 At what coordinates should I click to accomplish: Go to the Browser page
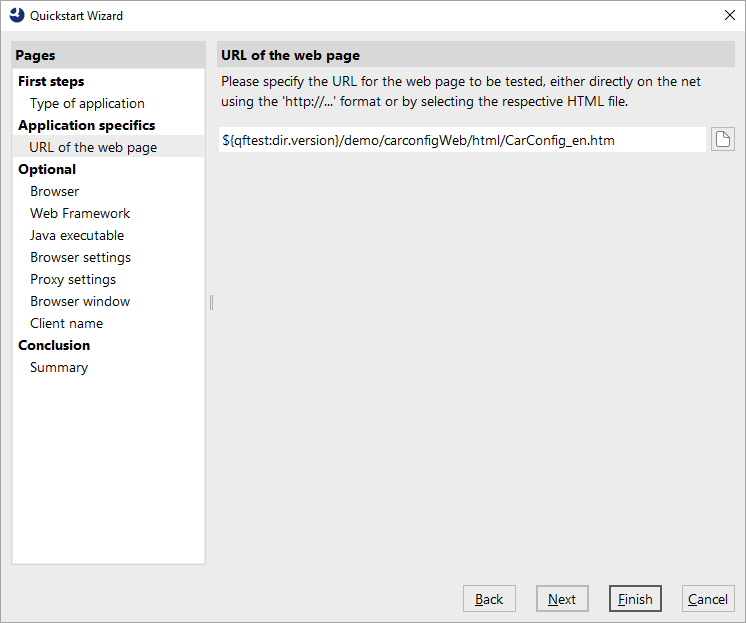click(x=54, y=191)
